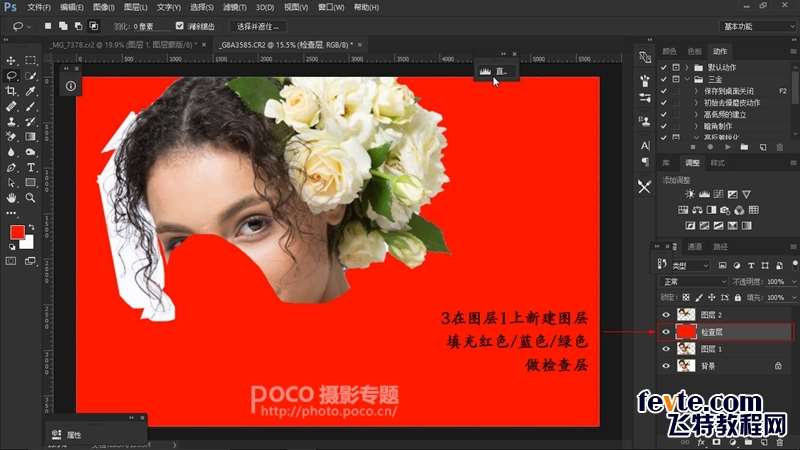
Task: Open the 窗口(W) menu
Action: tap(331, 8)
